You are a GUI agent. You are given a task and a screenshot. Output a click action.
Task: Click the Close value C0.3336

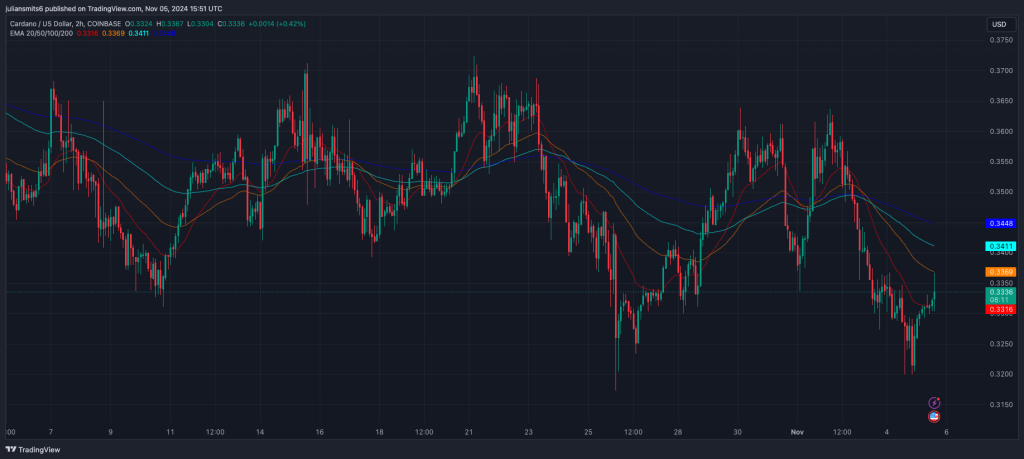[x=231, y=24]
